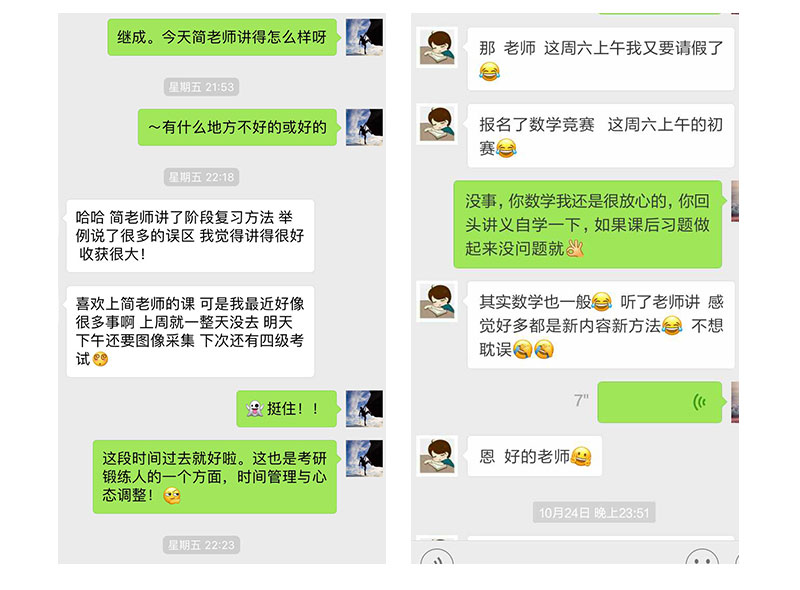800x590 pixels.
Task: Click the "星期五 22:23" timestamp label
Action: point(201,545)
